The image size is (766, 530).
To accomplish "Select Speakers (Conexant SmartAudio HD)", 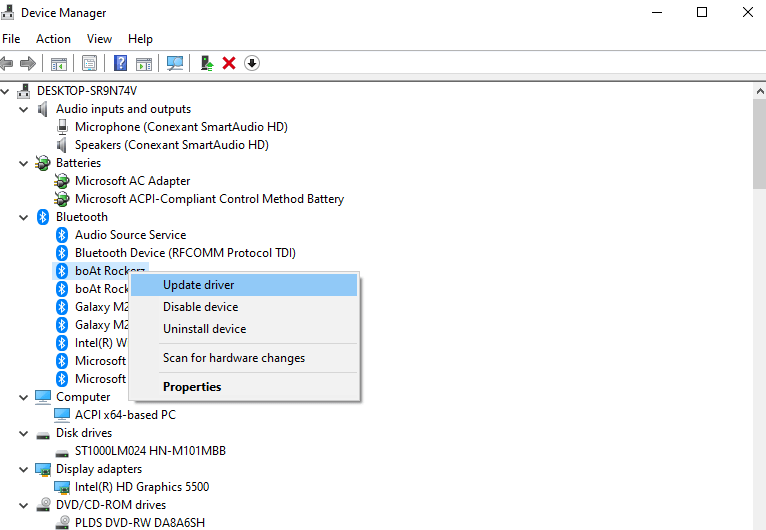I will (x=171, y=145).
